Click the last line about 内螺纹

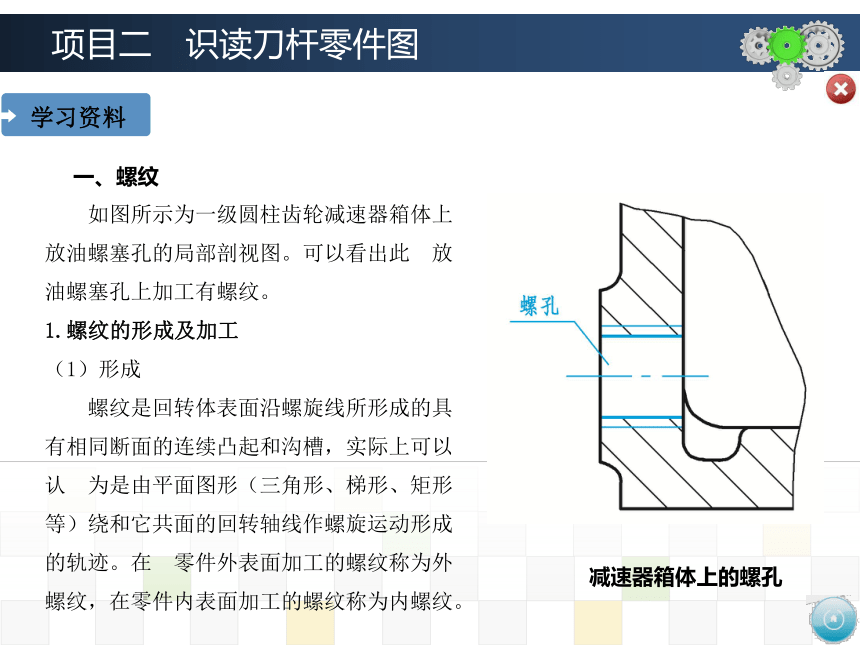coord(255,602)
